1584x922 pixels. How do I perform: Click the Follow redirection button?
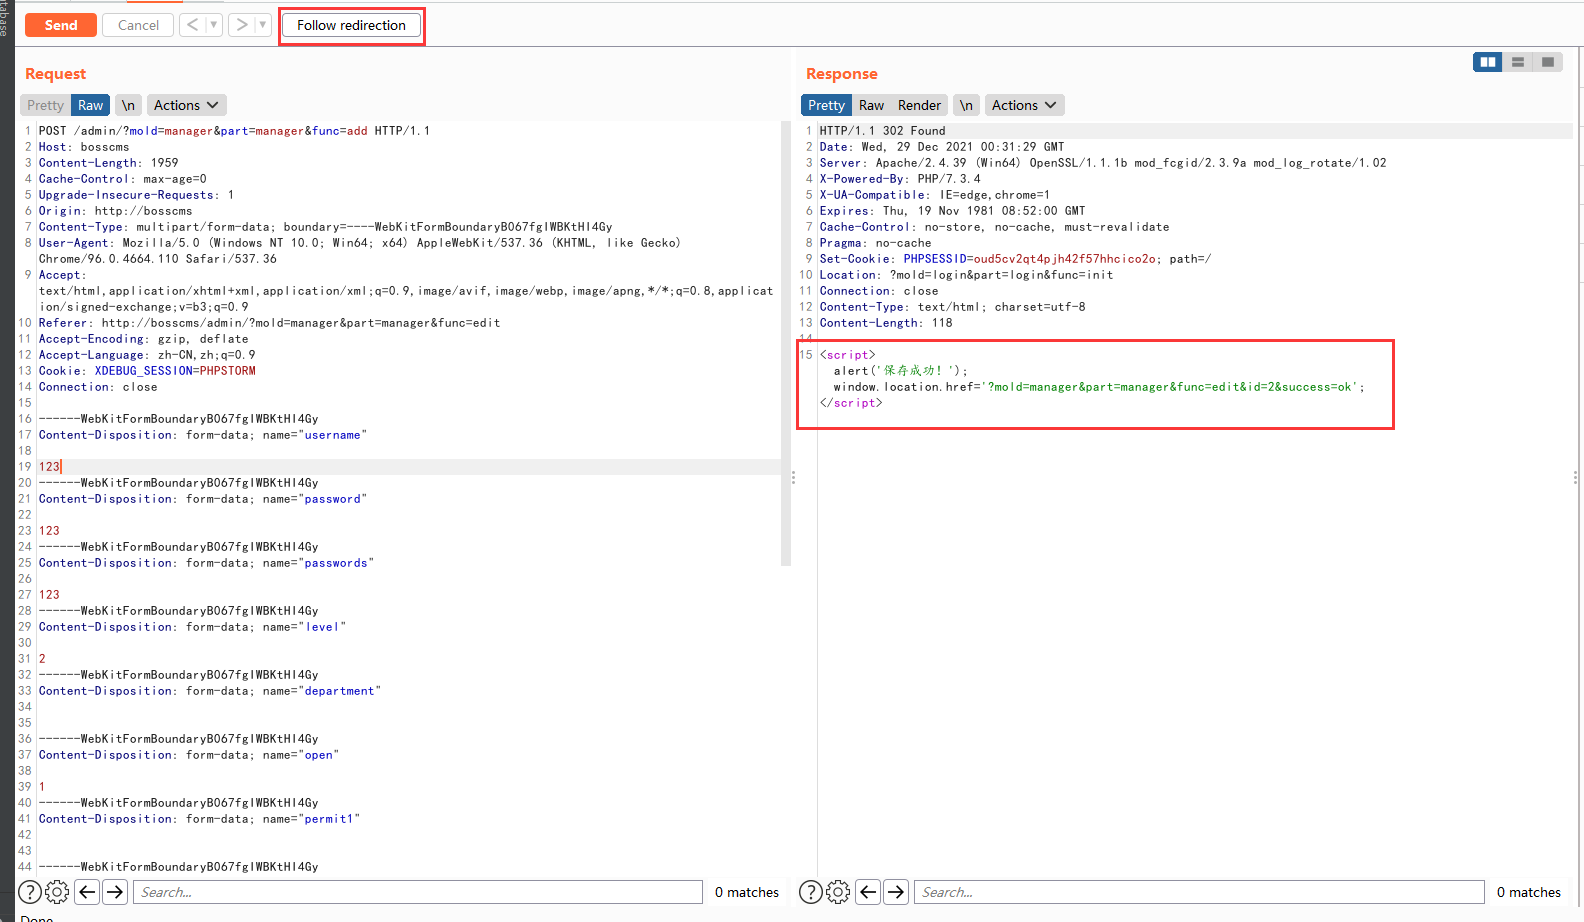coord(351,25)
